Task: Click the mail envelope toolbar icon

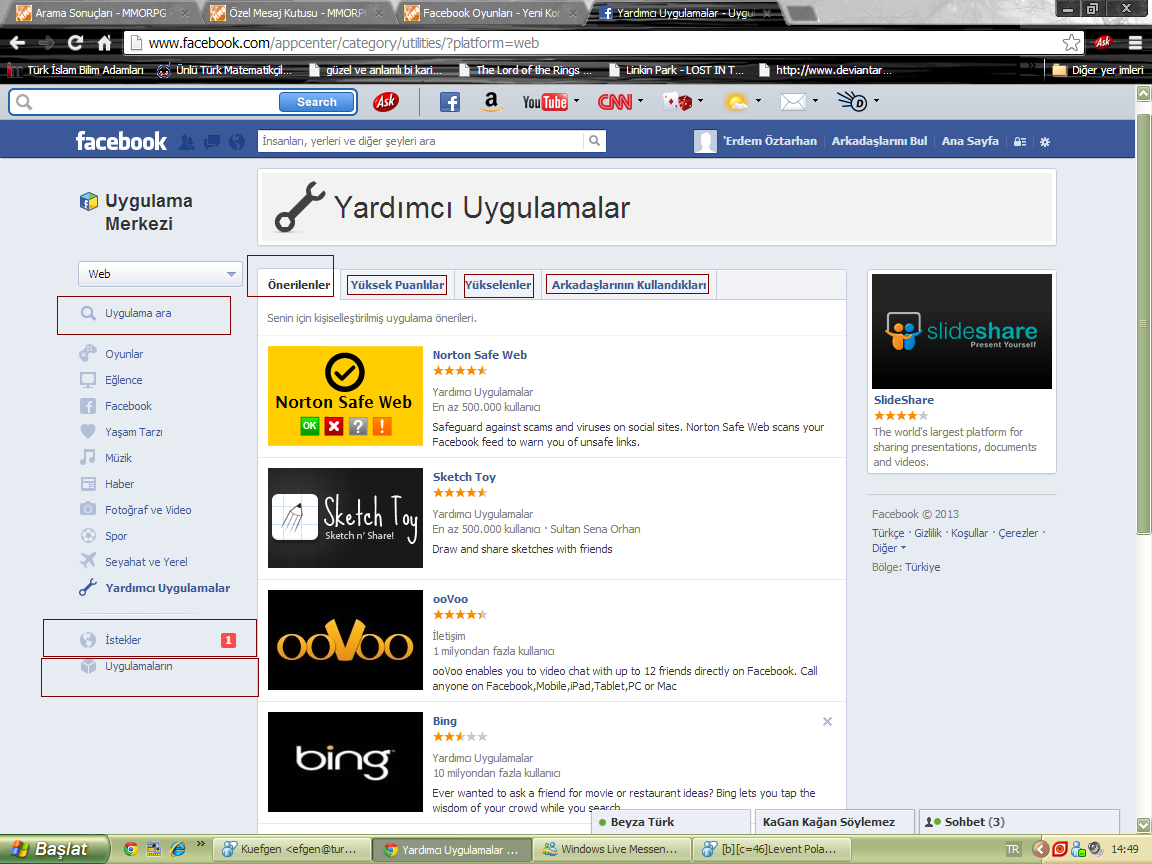Action: coord(793,102)
